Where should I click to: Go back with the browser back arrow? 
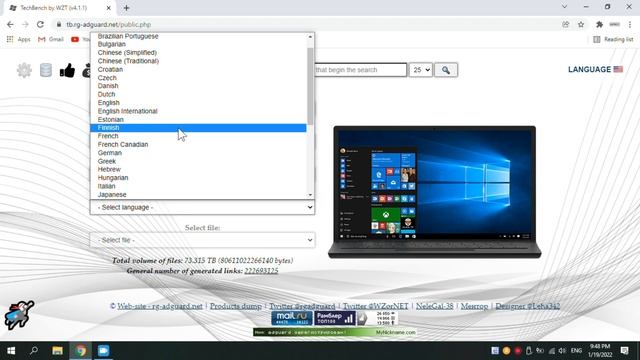[10, 24]
